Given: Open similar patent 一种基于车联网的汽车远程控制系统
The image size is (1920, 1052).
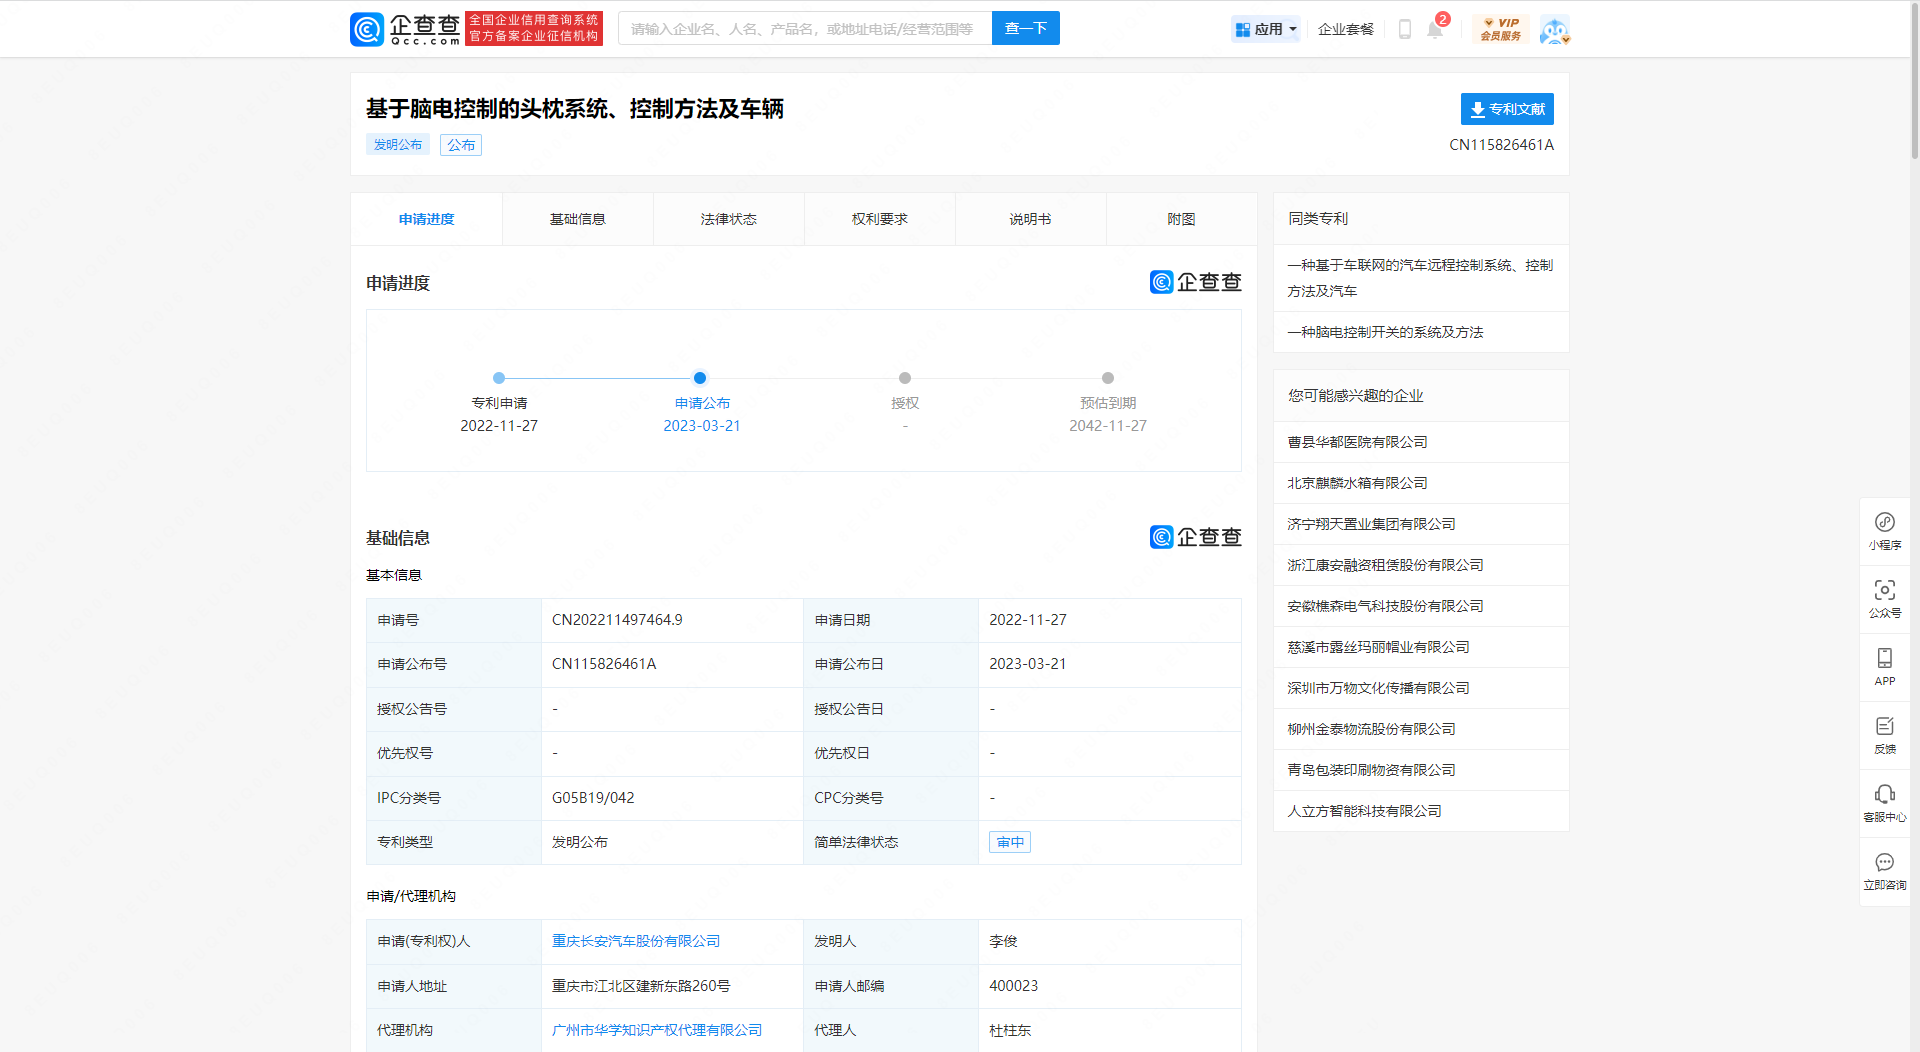Looking at the screenshot, I should coord(1420,278).
